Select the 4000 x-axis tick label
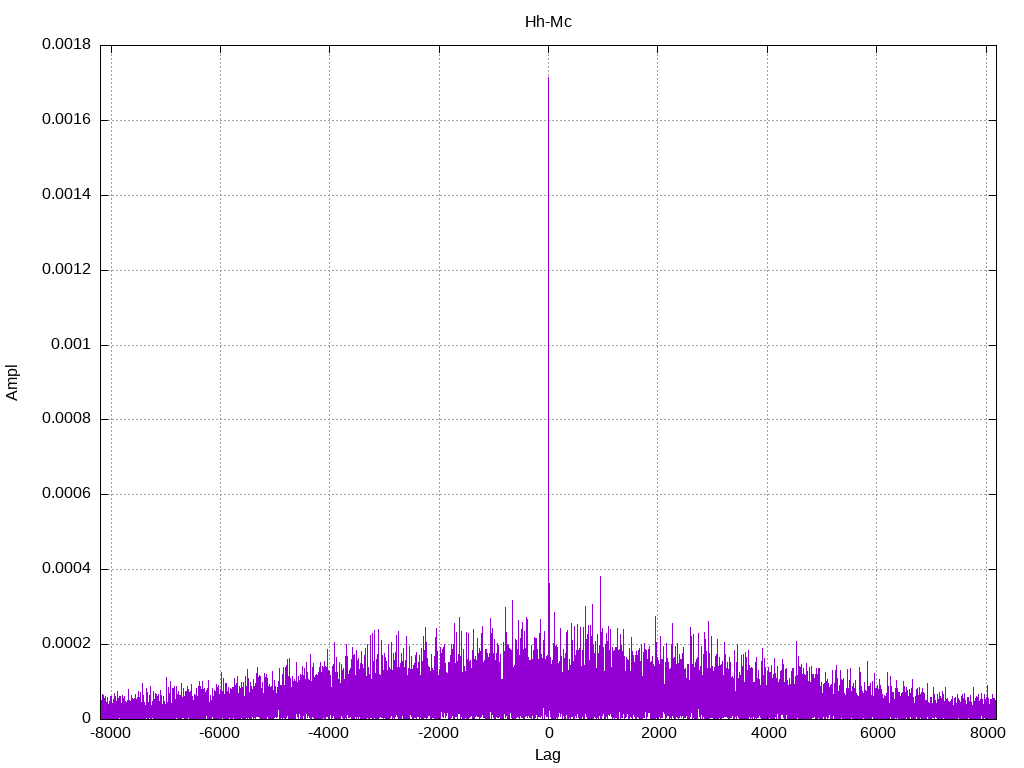This screenshot has height=768, width=1024. tap(767, 733)
